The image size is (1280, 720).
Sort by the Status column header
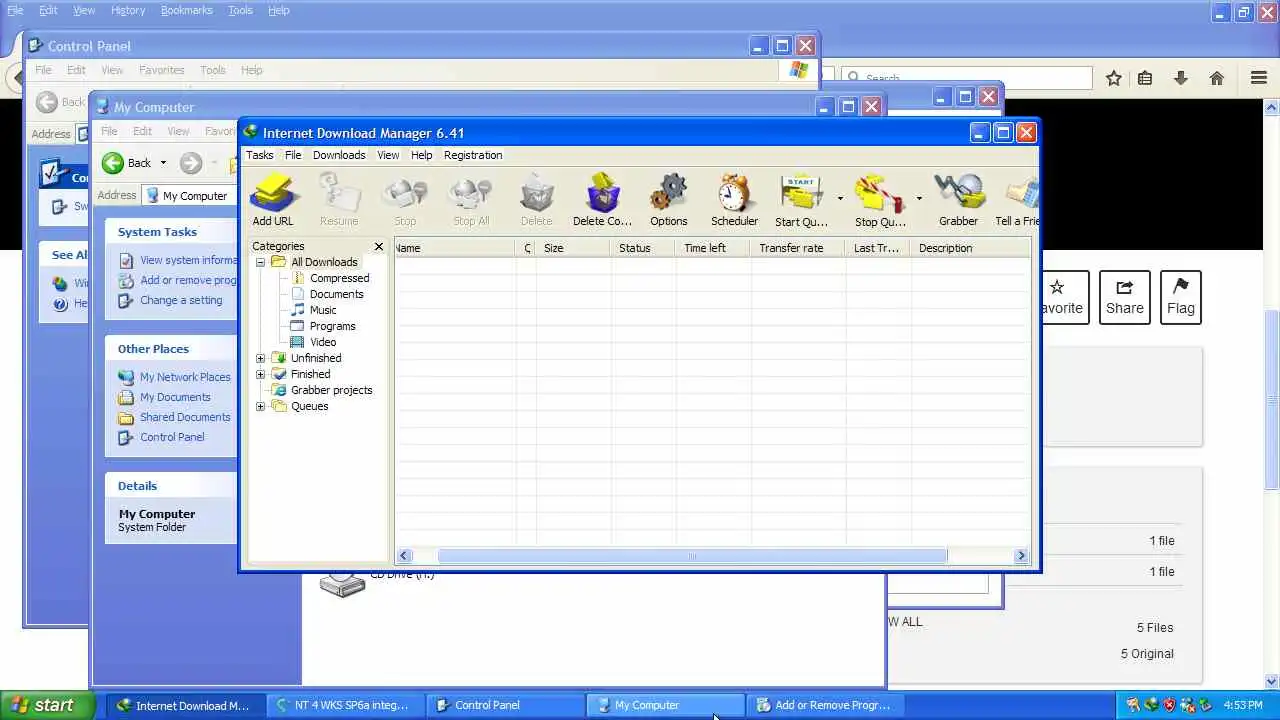click(x=642, y=248)
